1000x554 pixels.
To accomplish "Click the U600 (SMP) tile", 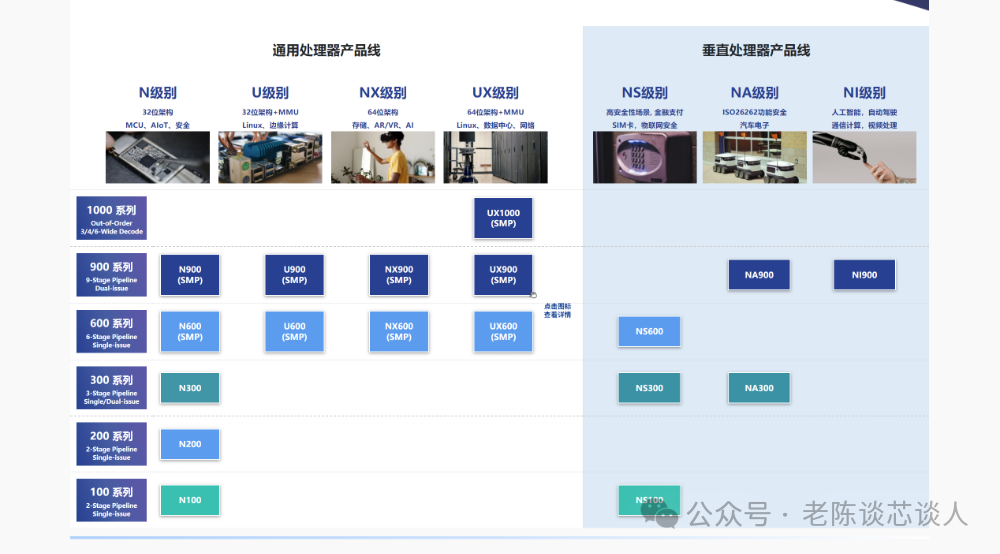I will pyautogui.click(x=295, y=332).
